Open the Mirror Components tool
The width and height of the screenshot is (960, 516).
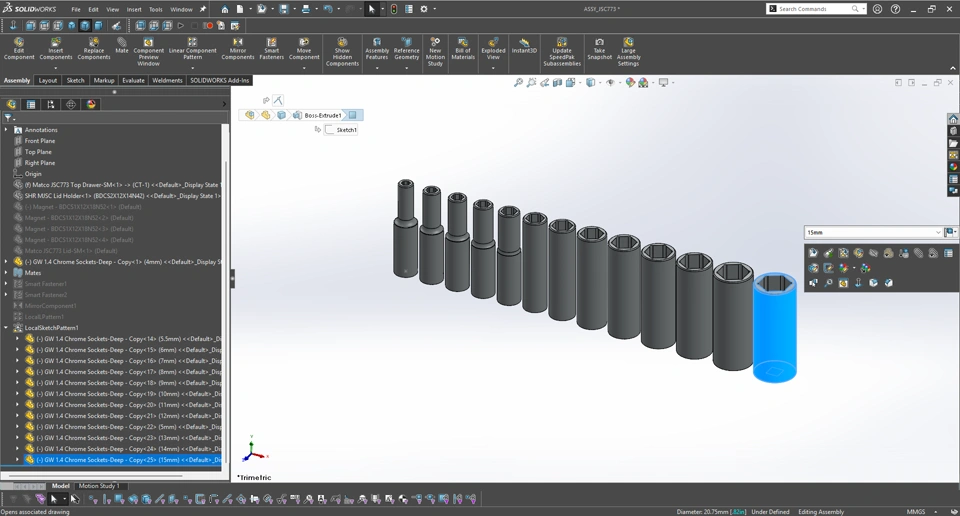pos(238,48)
